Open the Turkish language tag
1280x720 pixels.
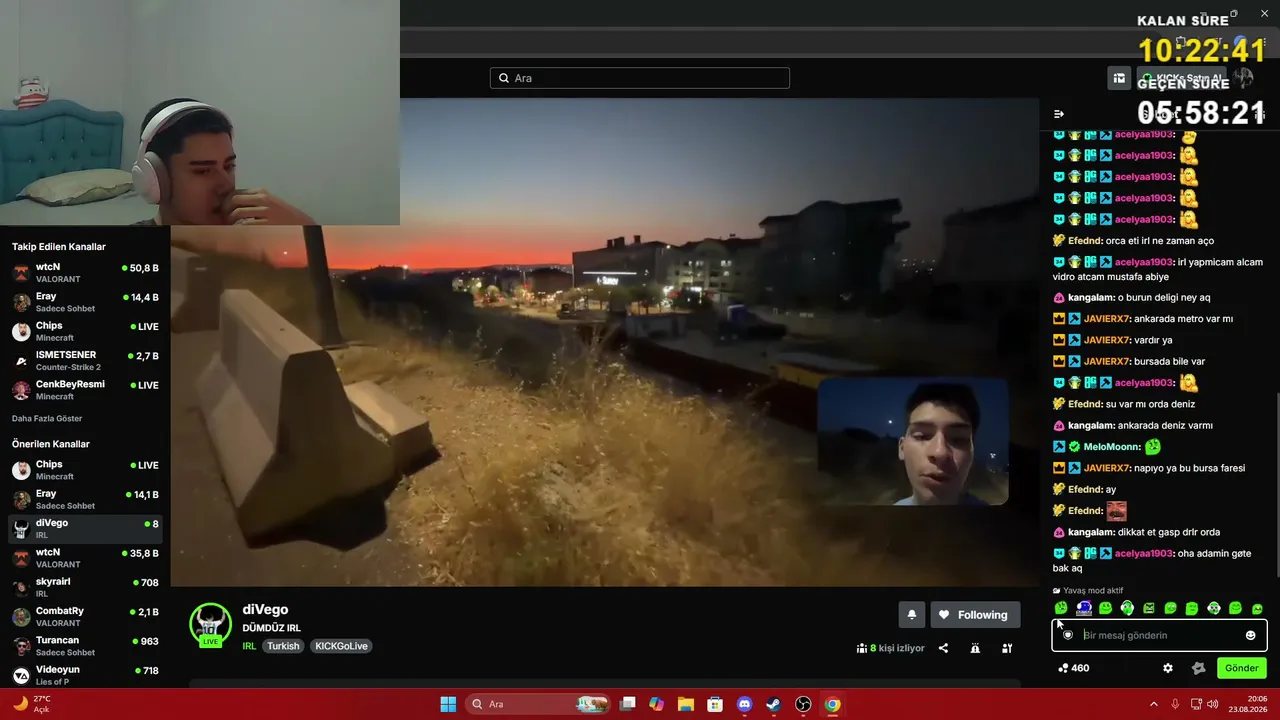pyautogui.click(x=283, y=646)
